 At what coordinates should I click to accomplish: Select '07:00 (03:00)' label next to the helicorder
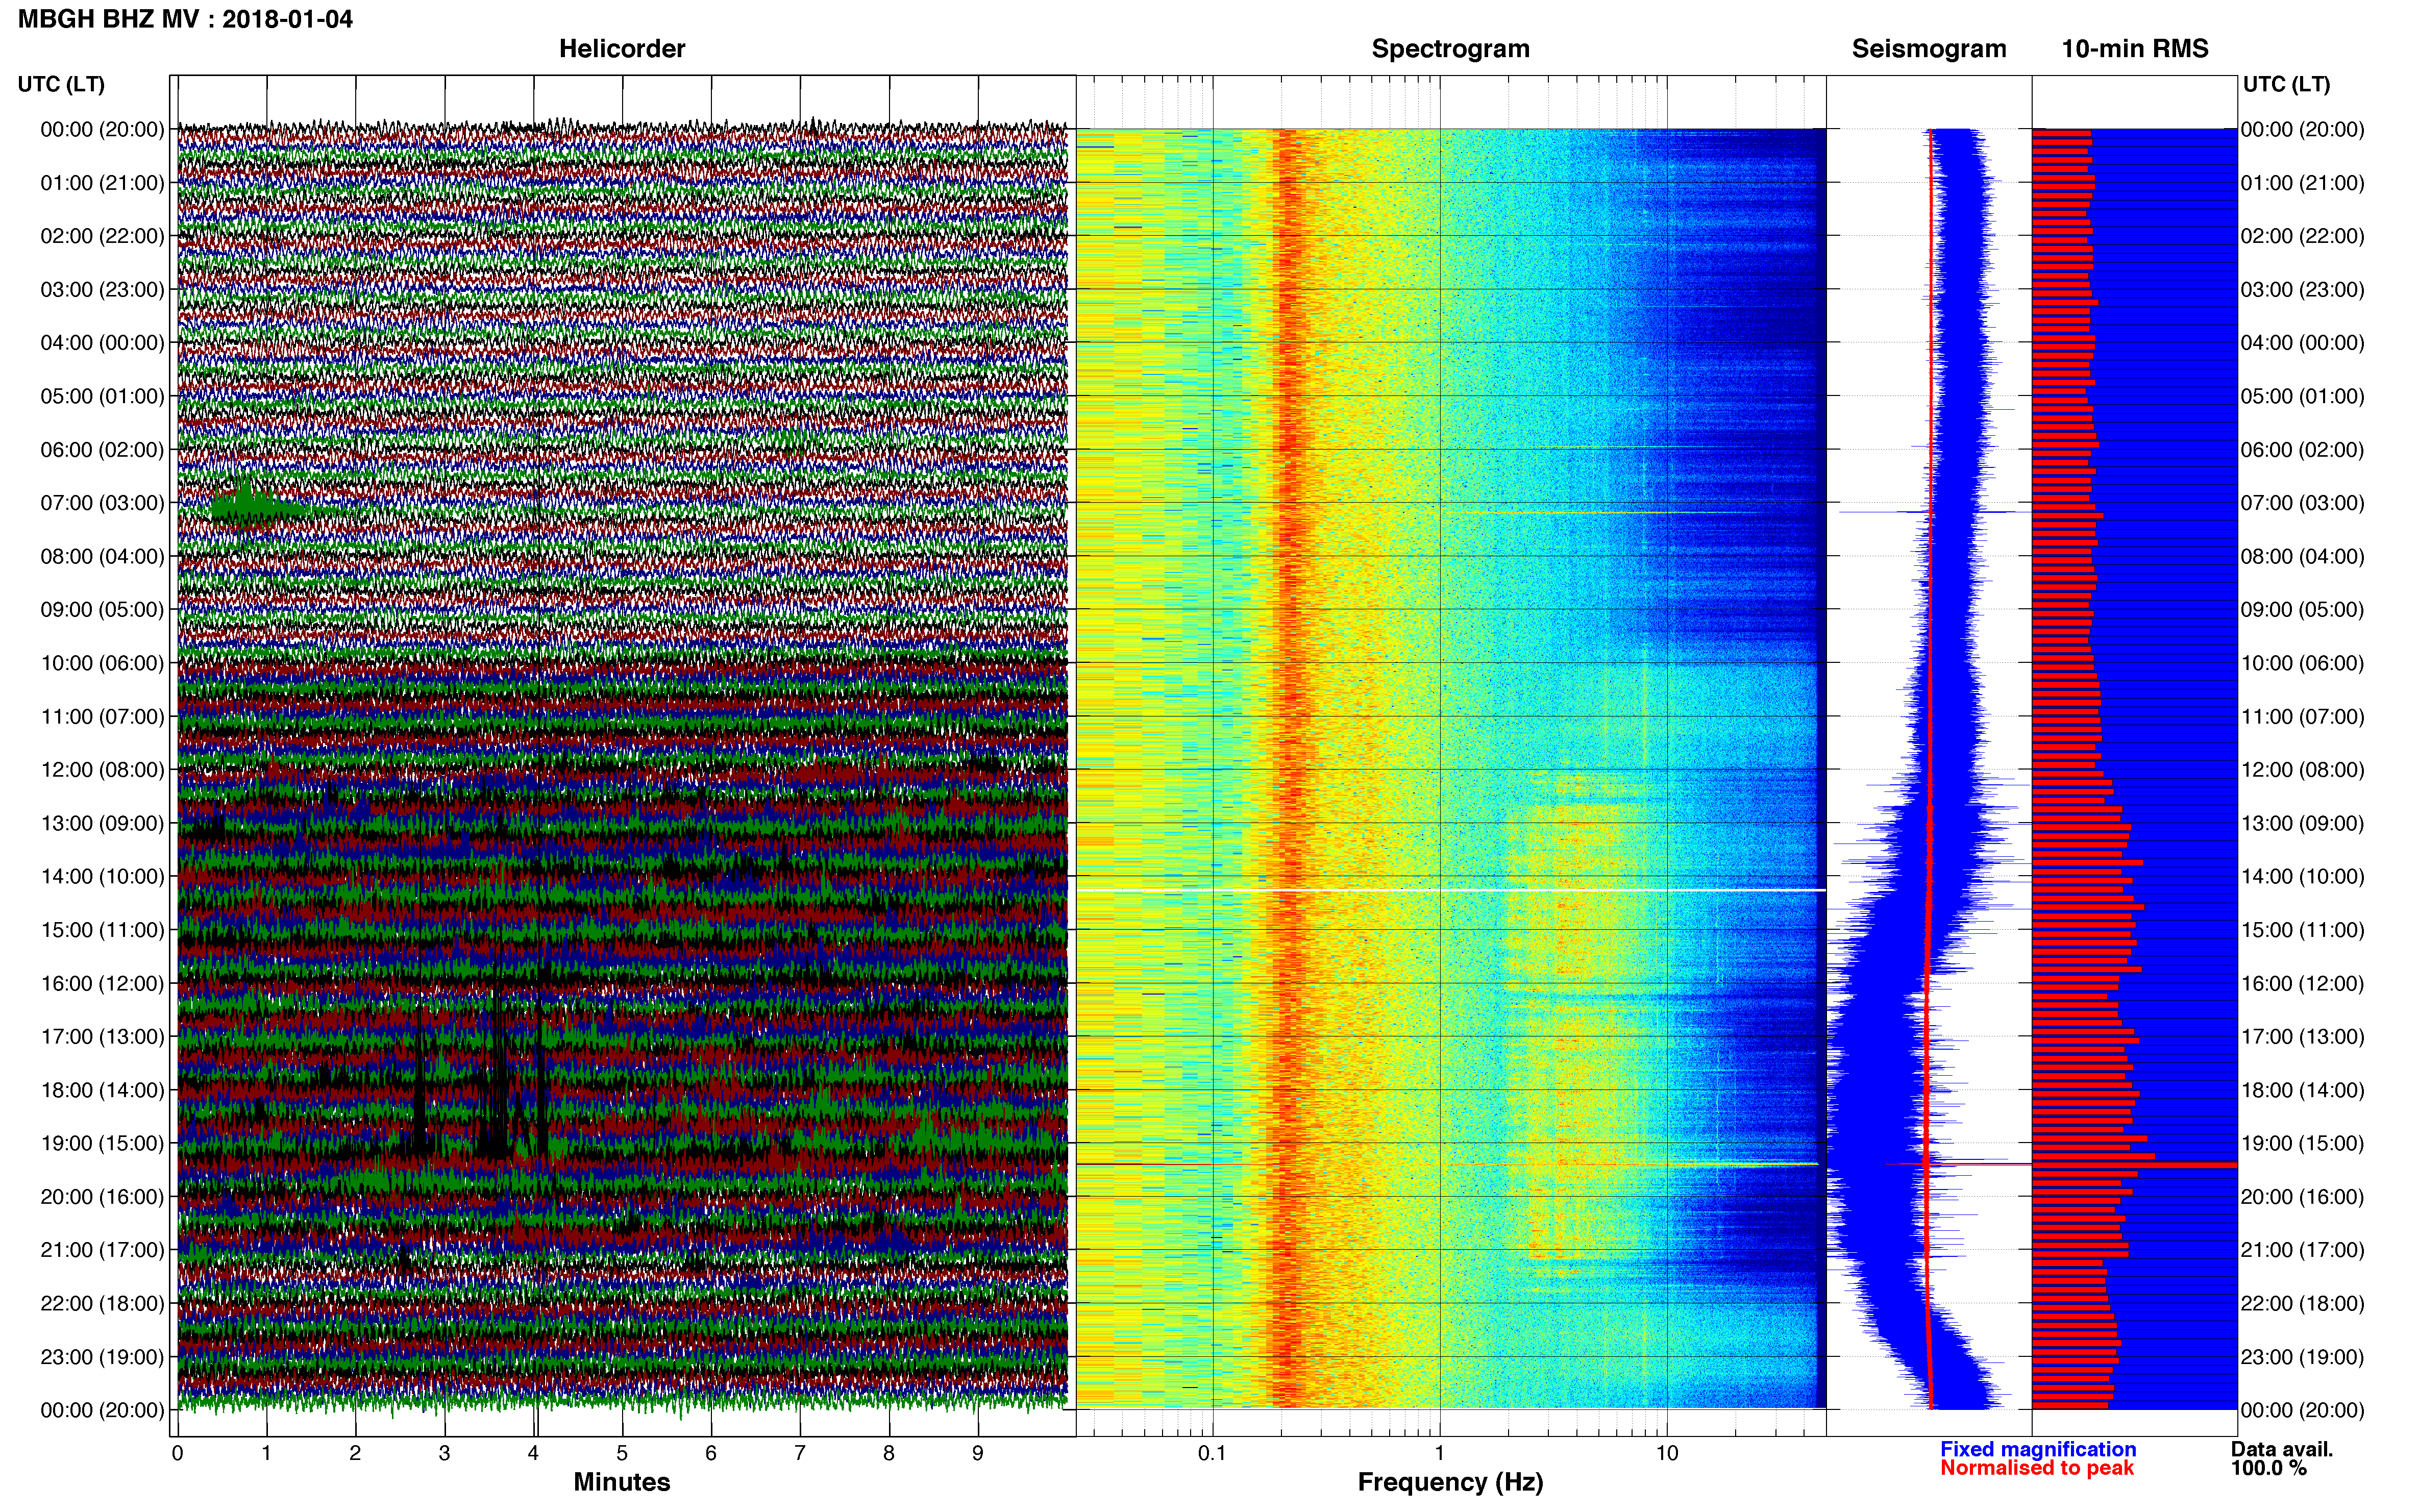pos(102,503)
